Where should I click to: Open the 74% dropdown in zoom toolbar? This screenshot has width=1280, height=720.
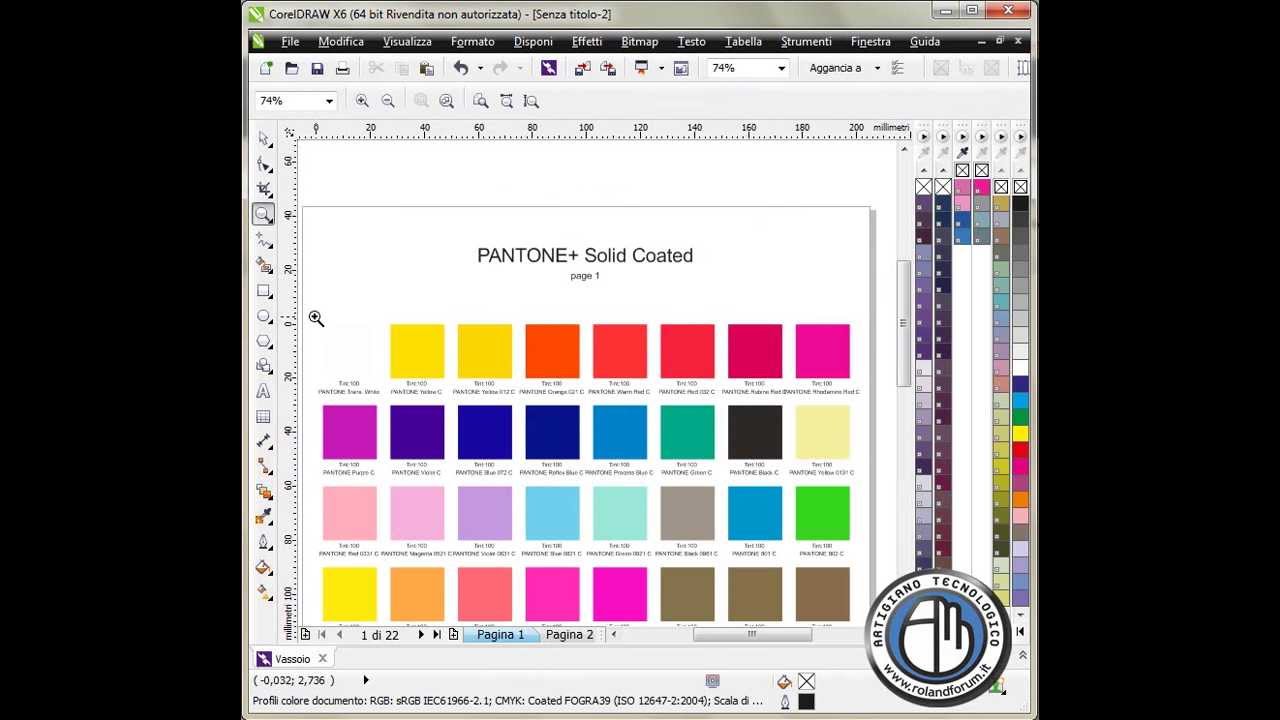click(x=328, y=101)
